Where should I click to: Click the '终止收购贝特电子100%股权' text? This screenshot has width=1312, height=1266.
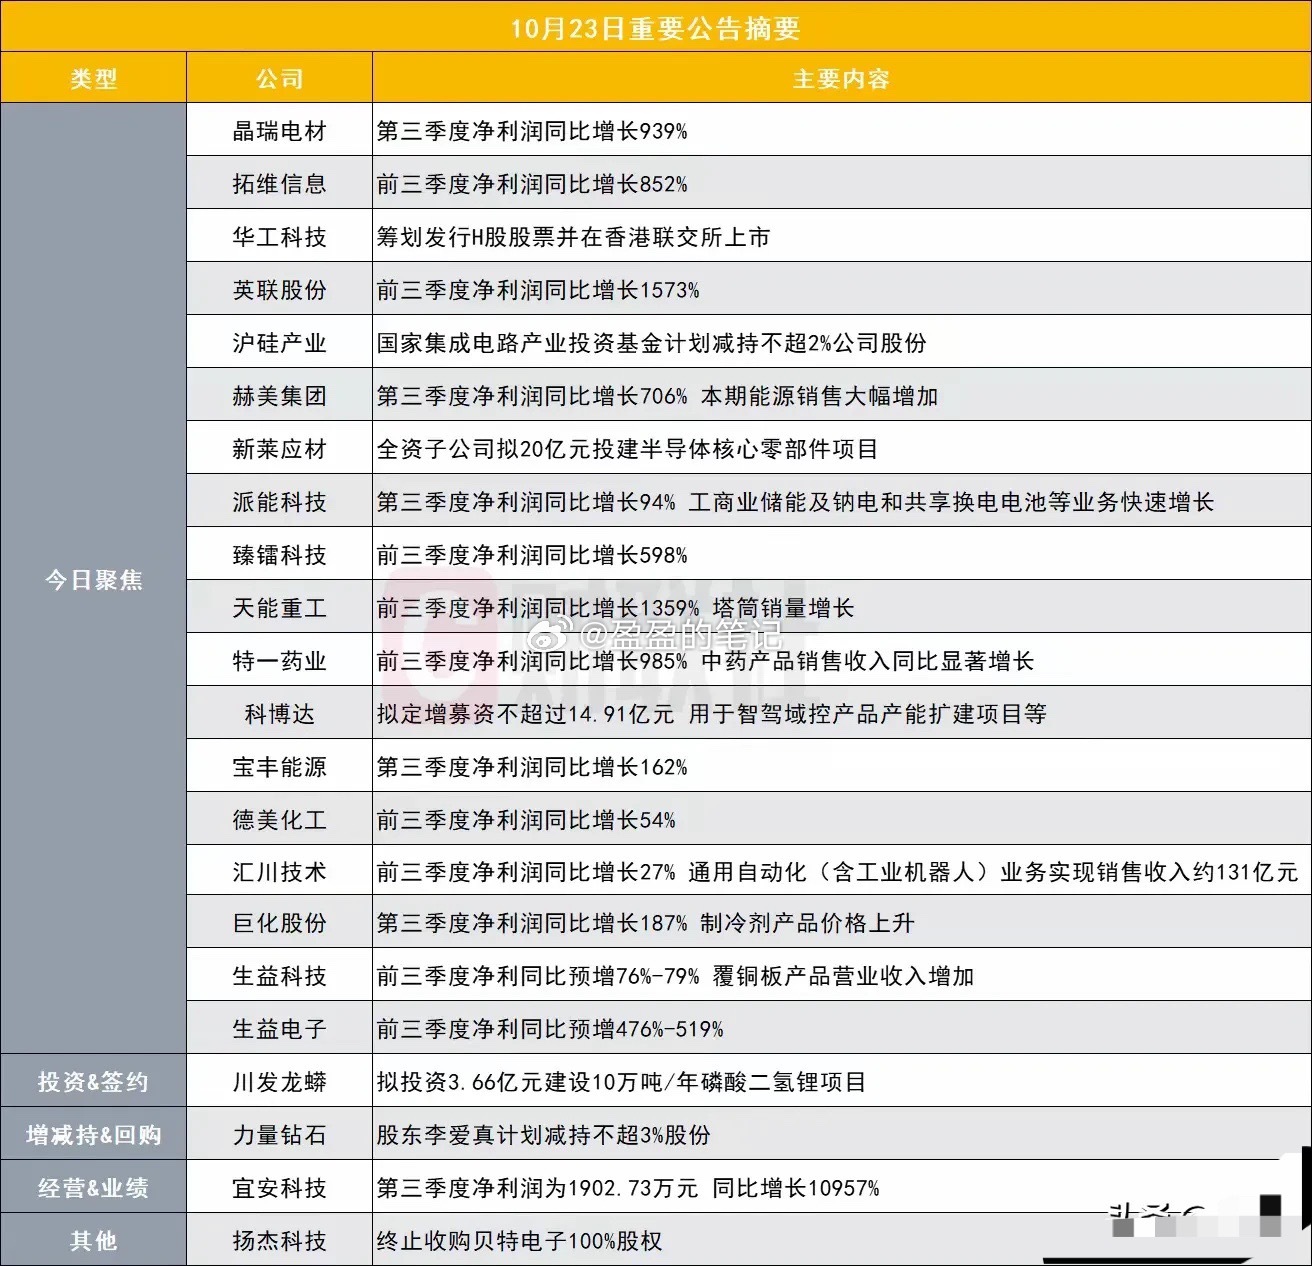pyautogui.click(x=520, y=1241)
